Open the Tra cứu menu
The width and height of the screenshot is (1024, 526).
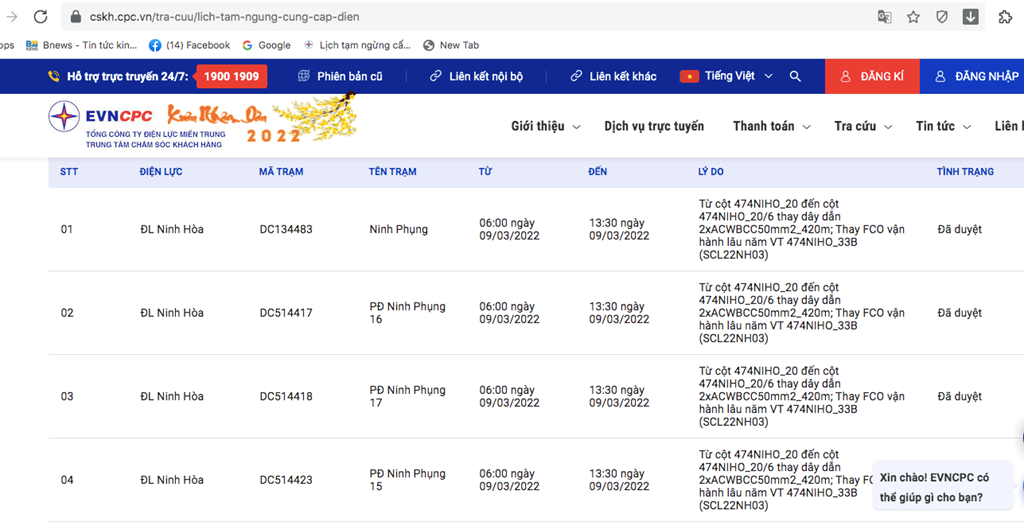862,126
